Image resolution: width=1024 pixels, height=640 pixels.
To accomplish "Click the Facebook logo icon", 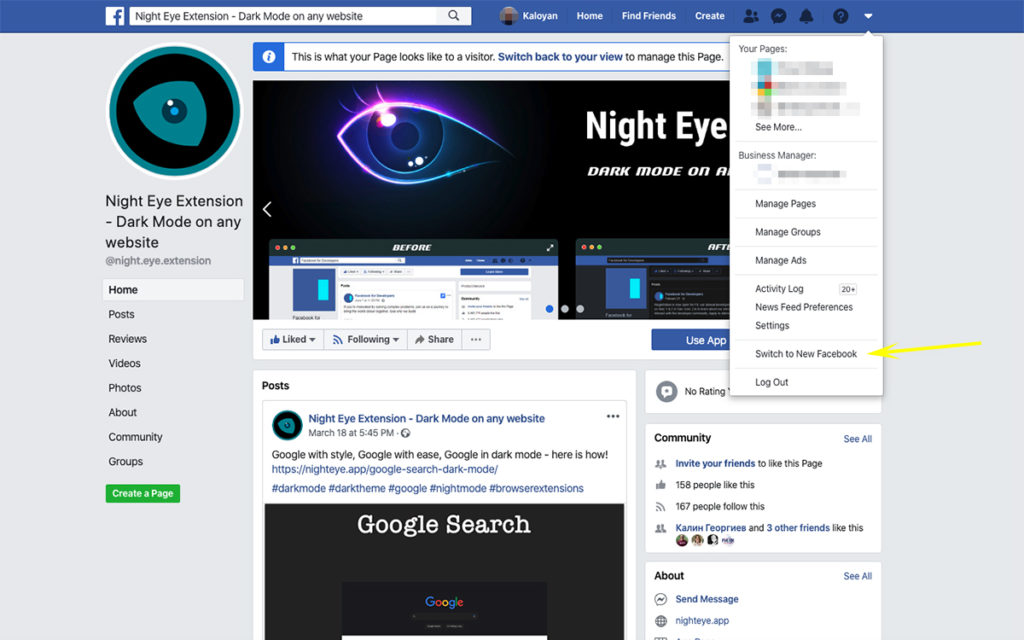I will click(x=115, y=16).
